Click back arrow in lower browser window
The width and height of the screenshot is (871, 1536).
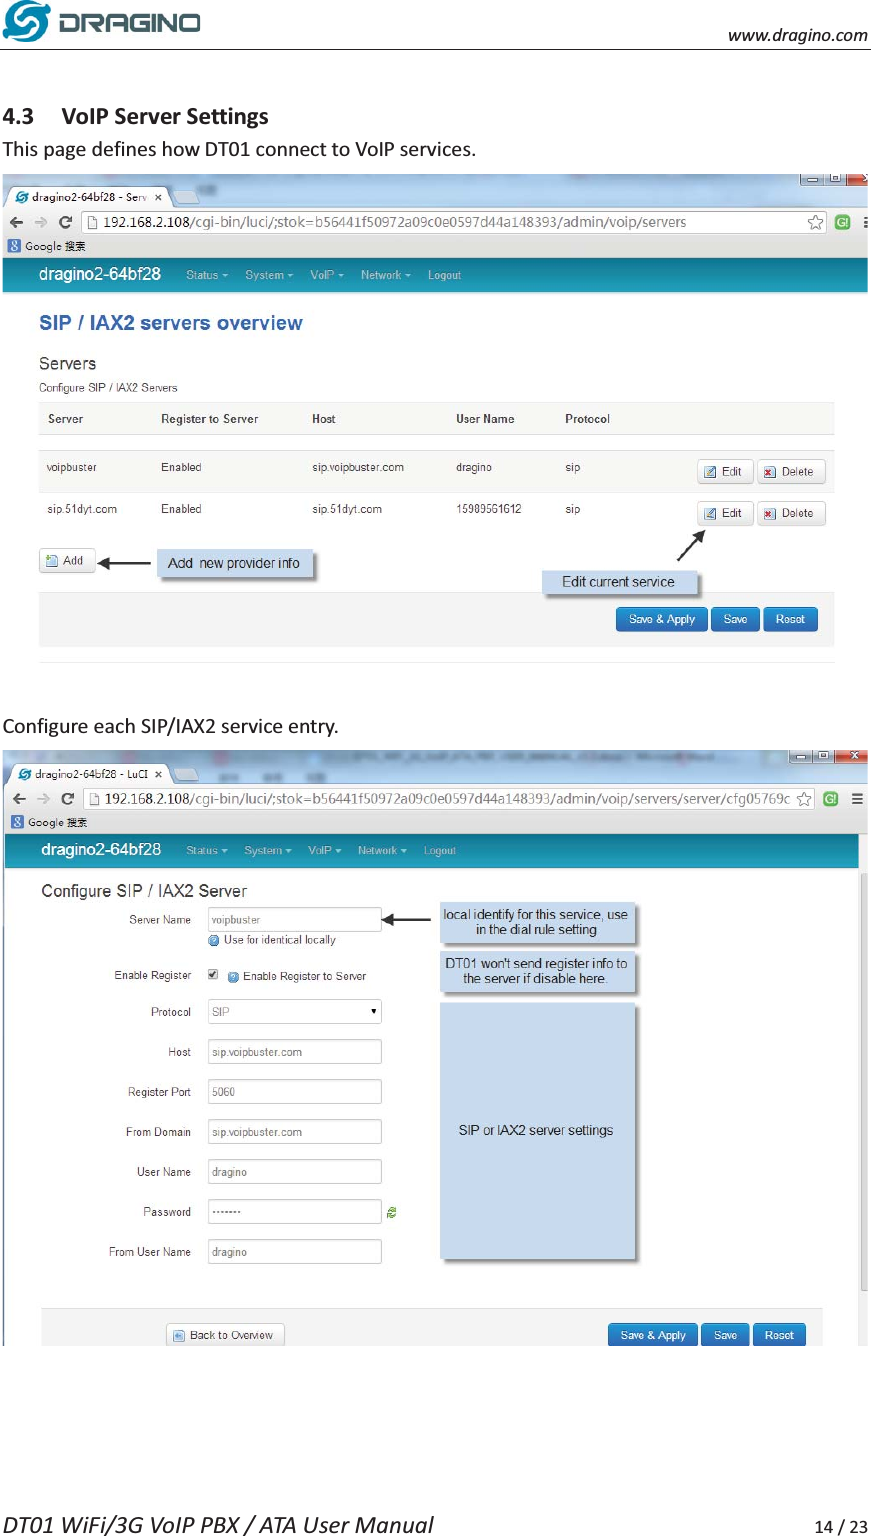19,799
